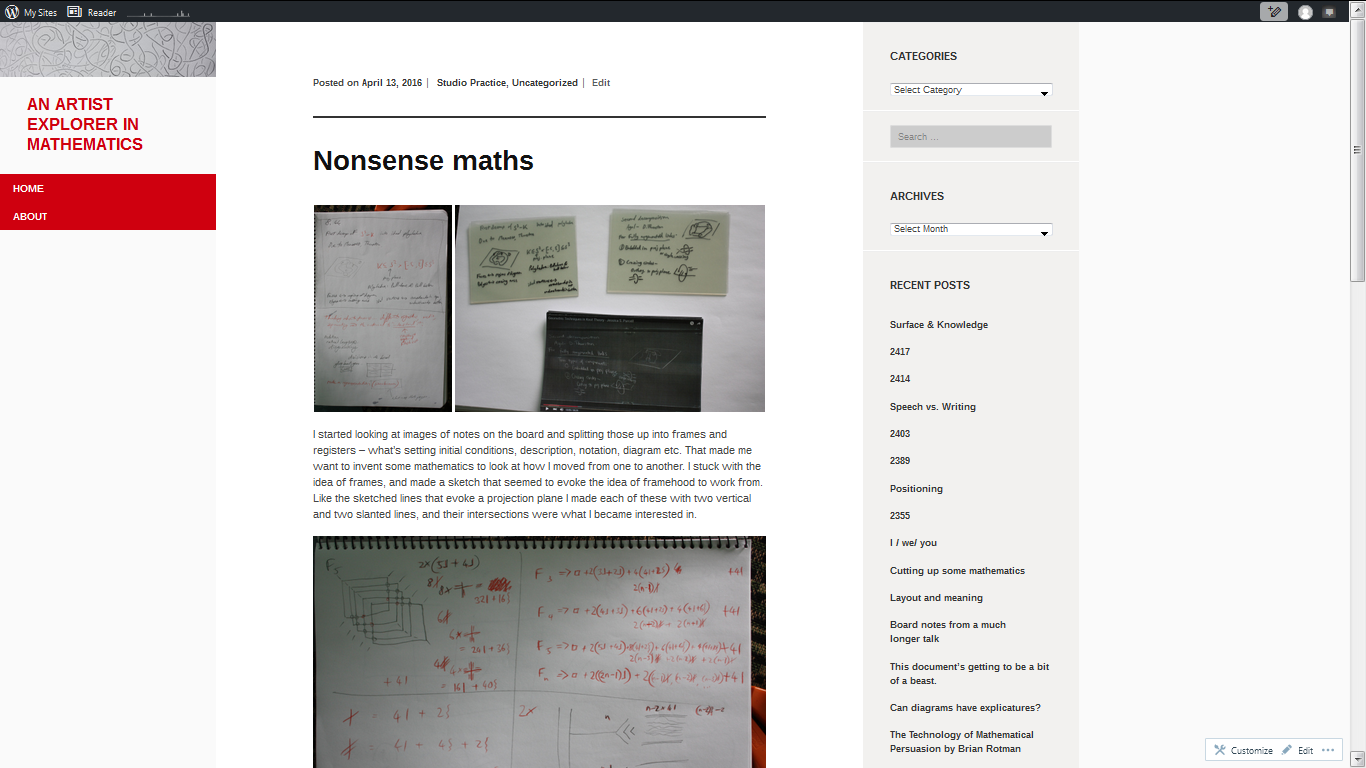Click the April 13, 2016 date link
The image size is (1366, 768).
tap(392, 83)
